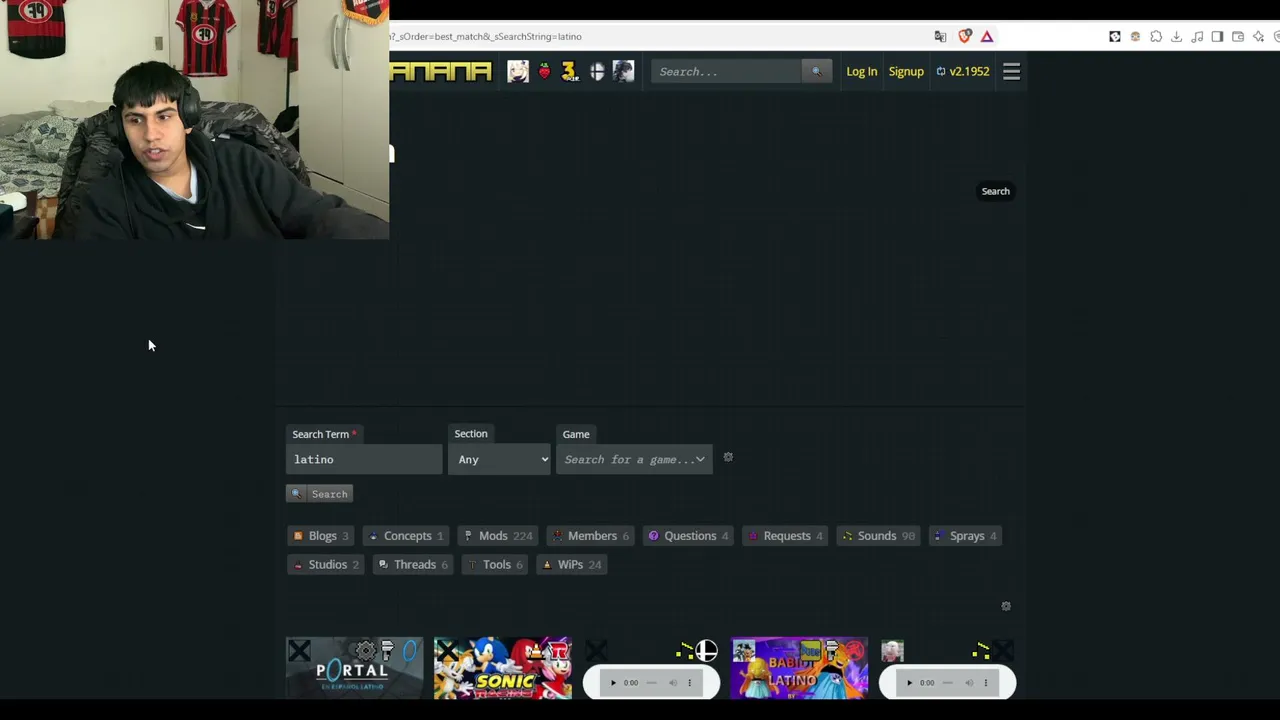Open the hamburger menu in site header
This screenshot has width=1280, height=720.
click(1011, 71)
